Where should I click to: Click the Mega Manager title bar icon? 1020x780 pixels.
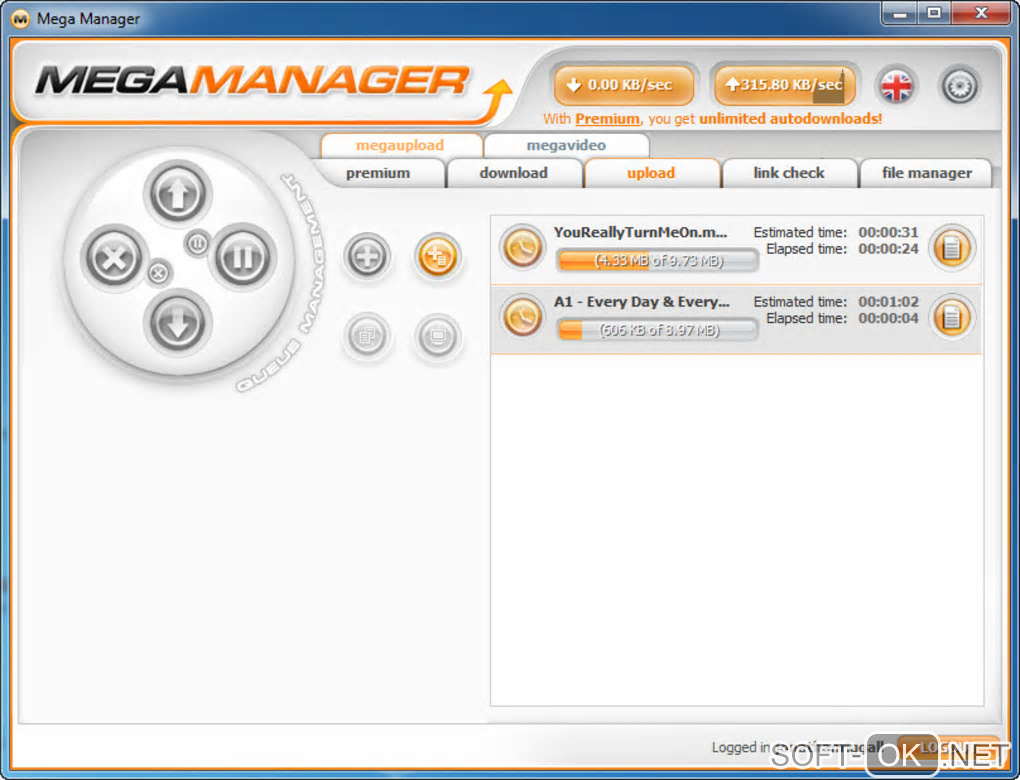(21, 18)
